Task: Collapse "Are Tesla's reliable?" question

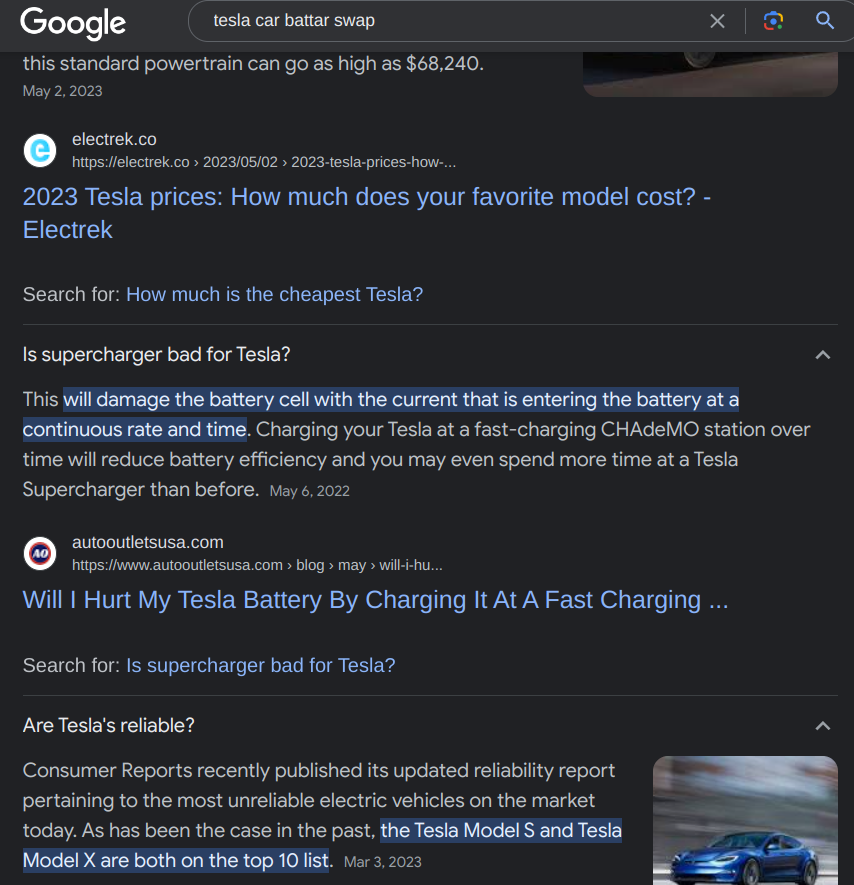Action: point(822,726)
